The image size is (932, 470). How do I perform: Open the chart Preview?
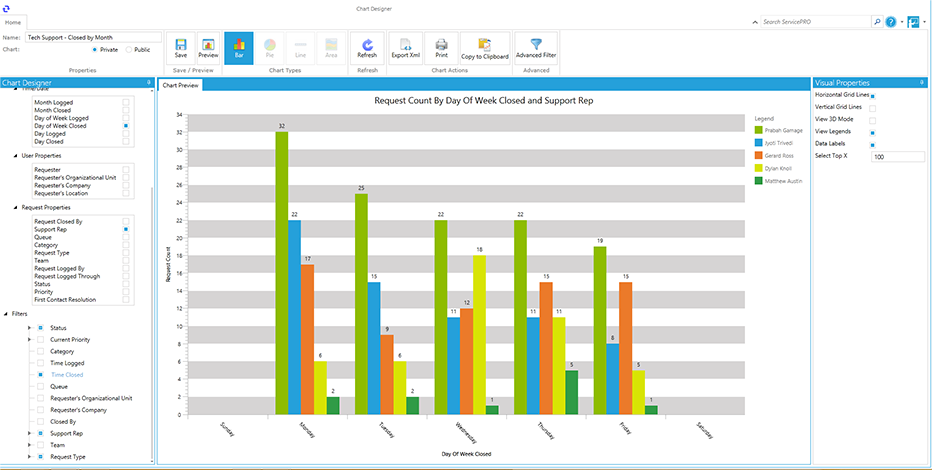(x=208, y=48)
